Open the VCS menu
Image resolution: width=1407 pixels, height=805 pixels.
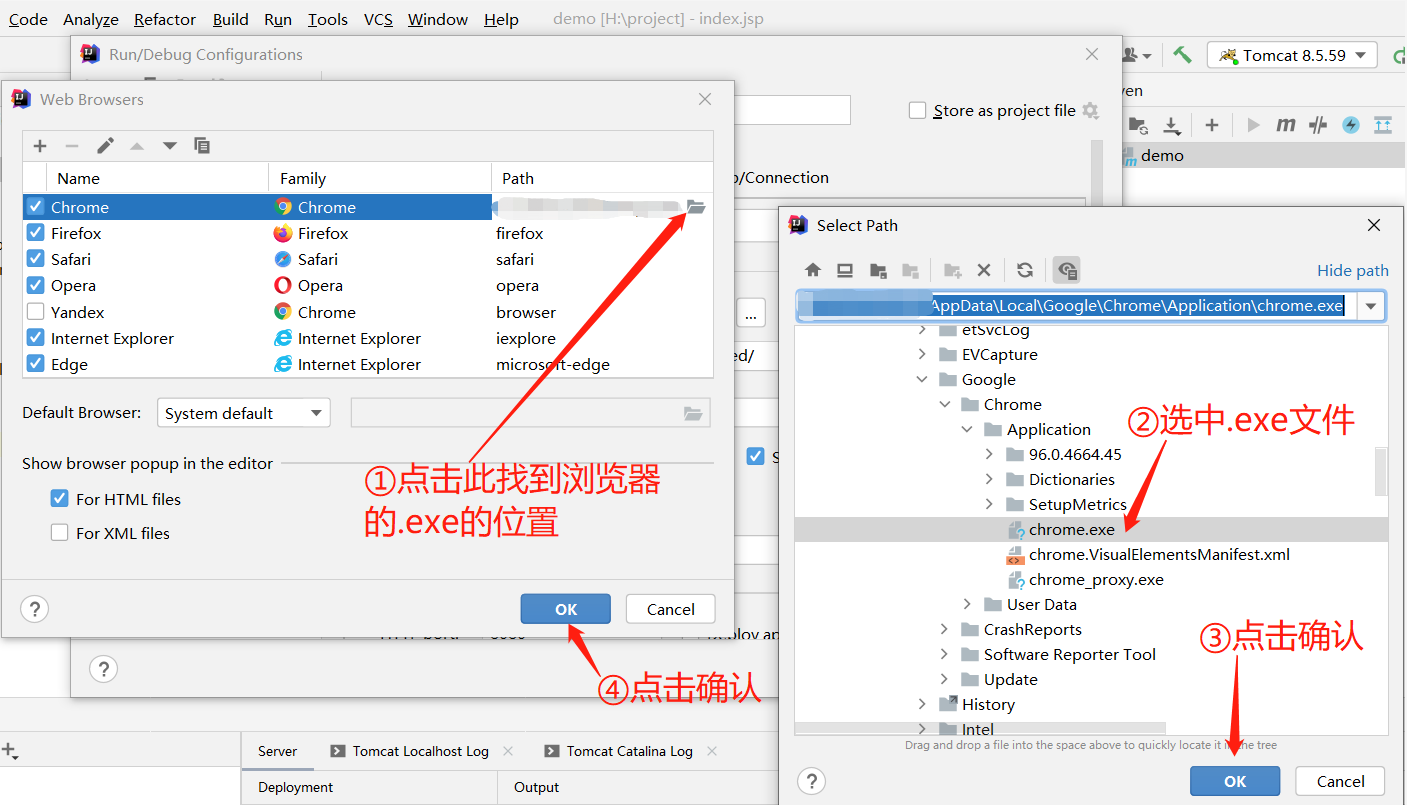[x=378, y=19]
